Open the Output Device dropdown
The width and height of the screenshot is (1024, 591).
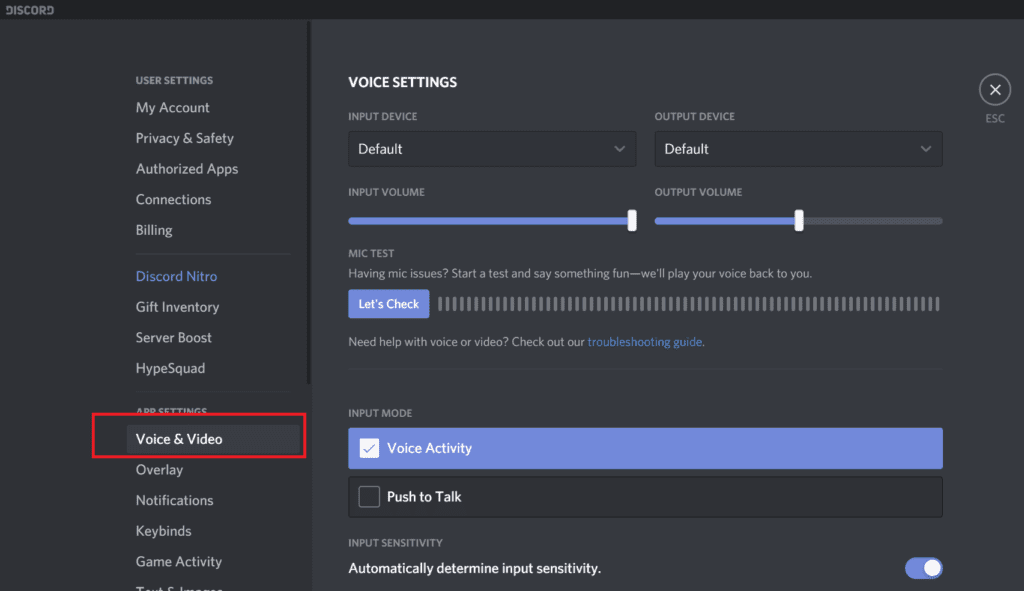(797, 148)
